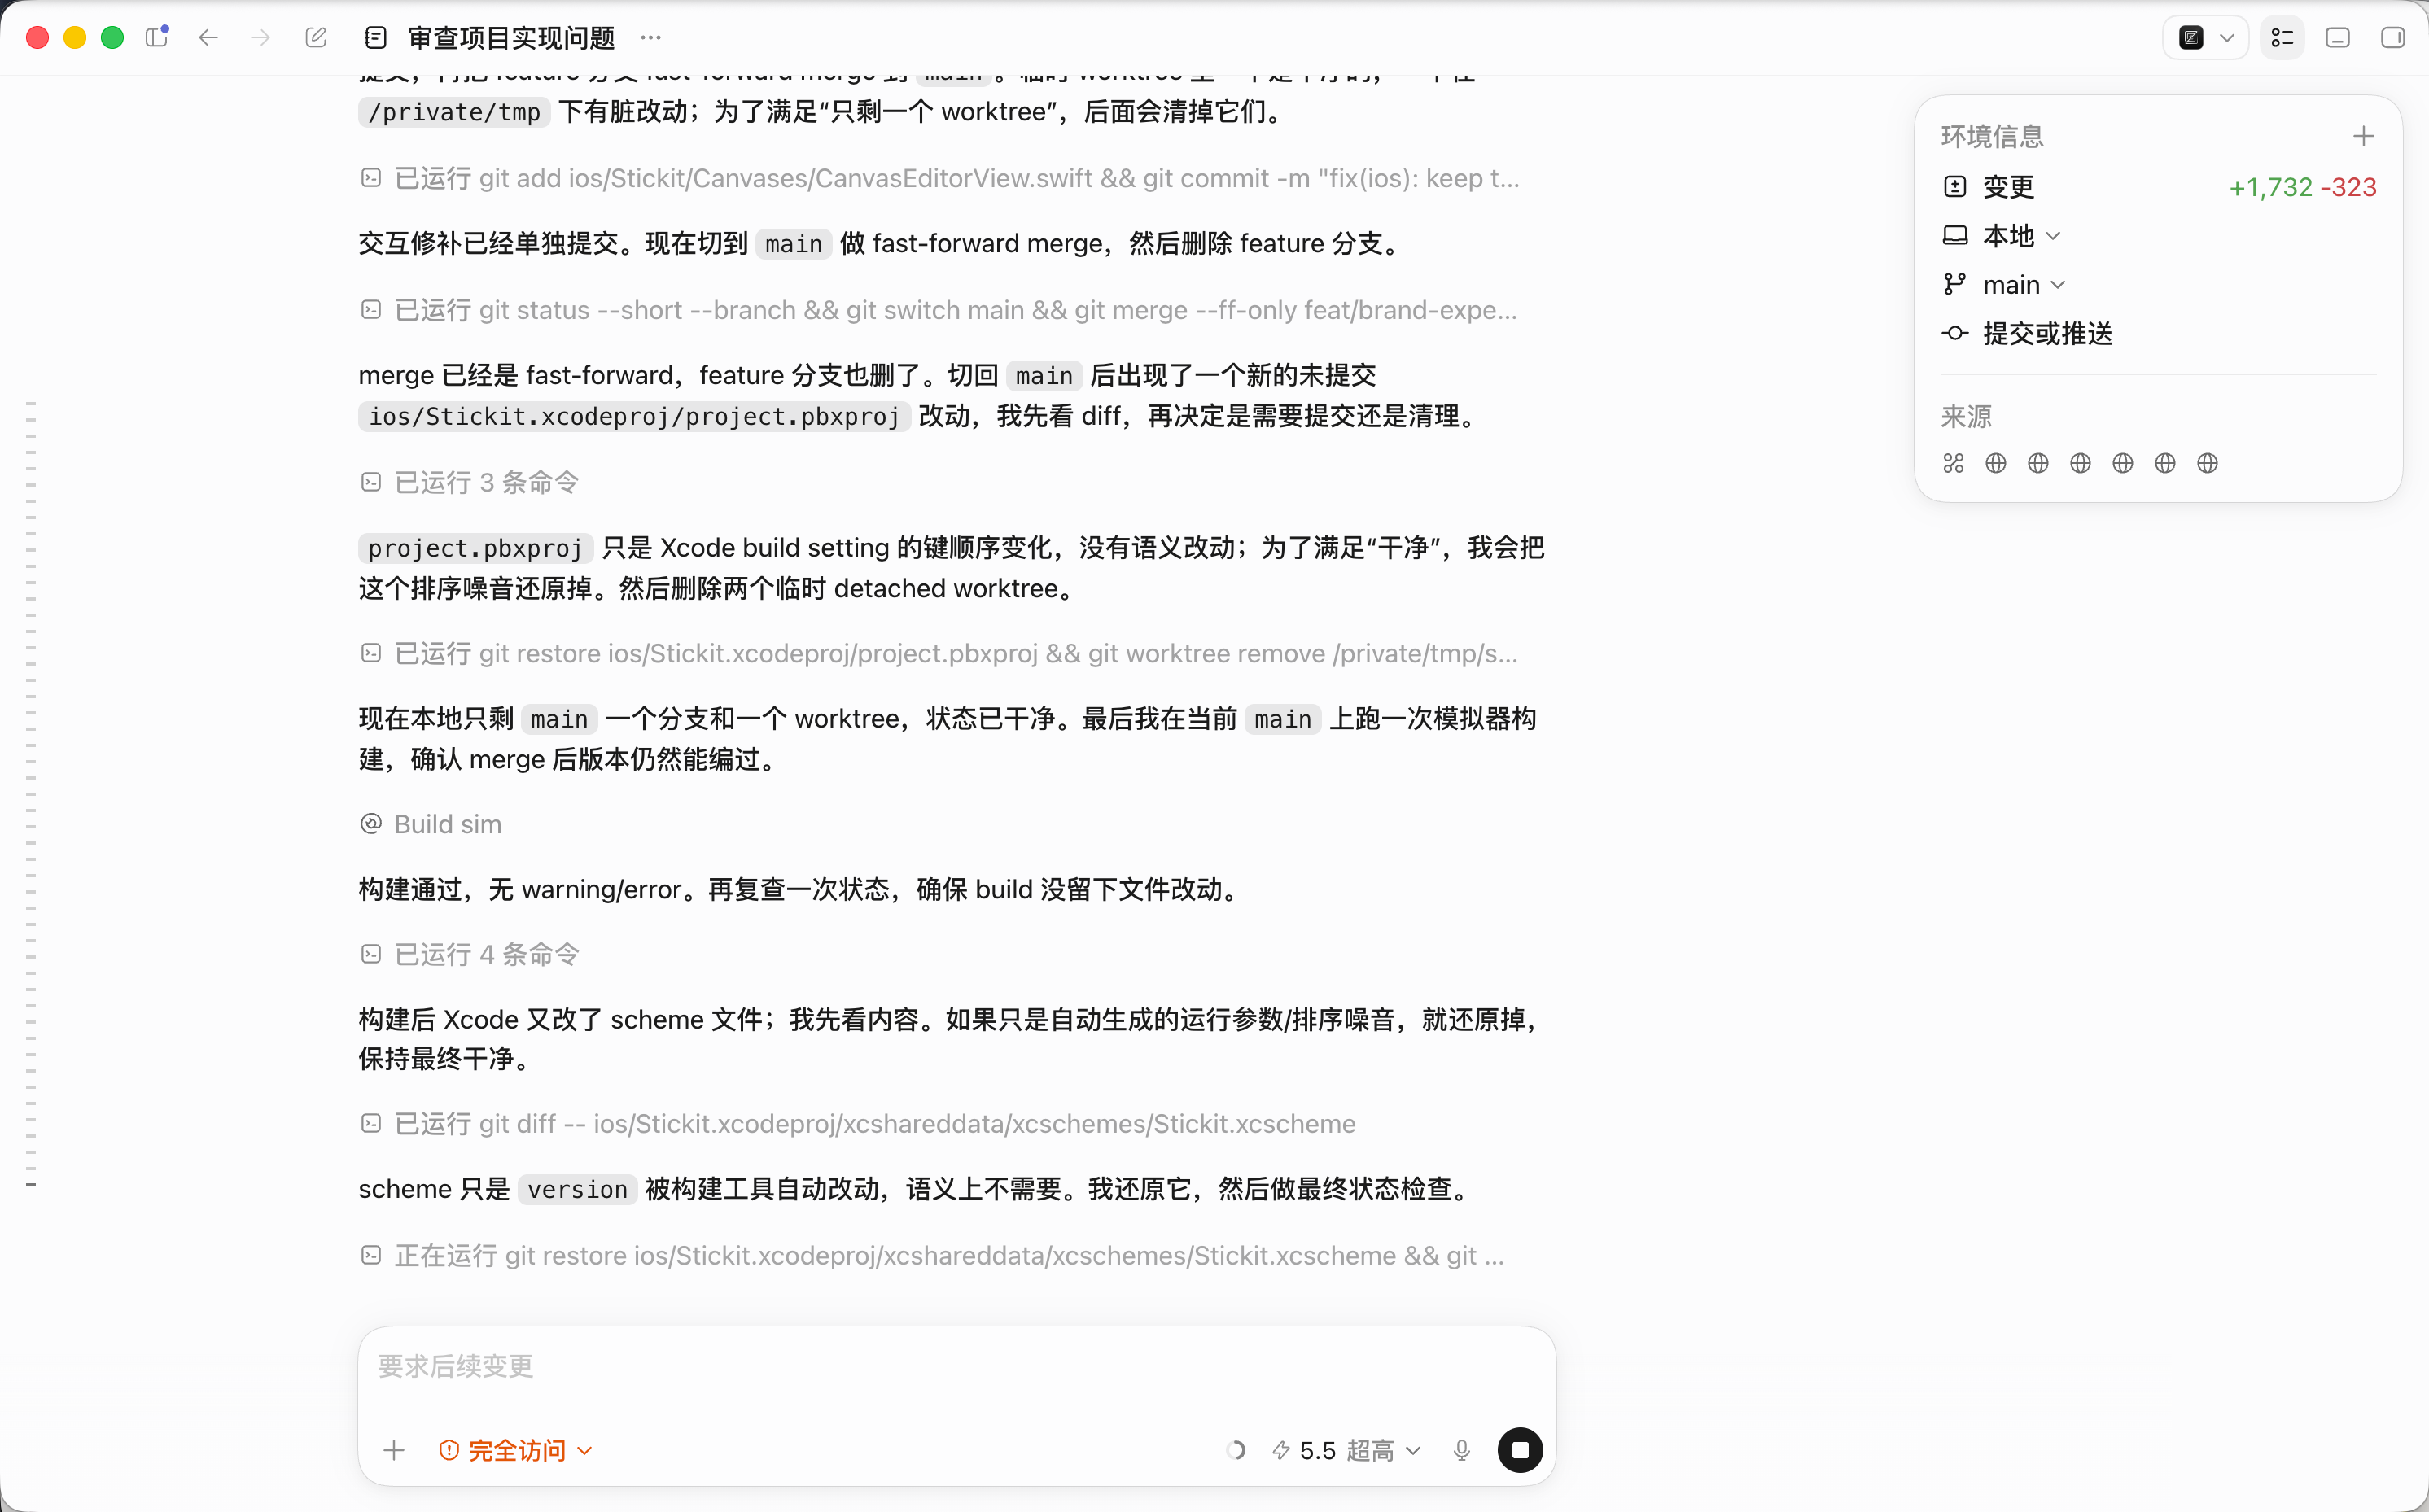
Task: Click the ios/Stickit.xcodeproj/project.pbxproj inline code
Action: (x=634, y=416)
